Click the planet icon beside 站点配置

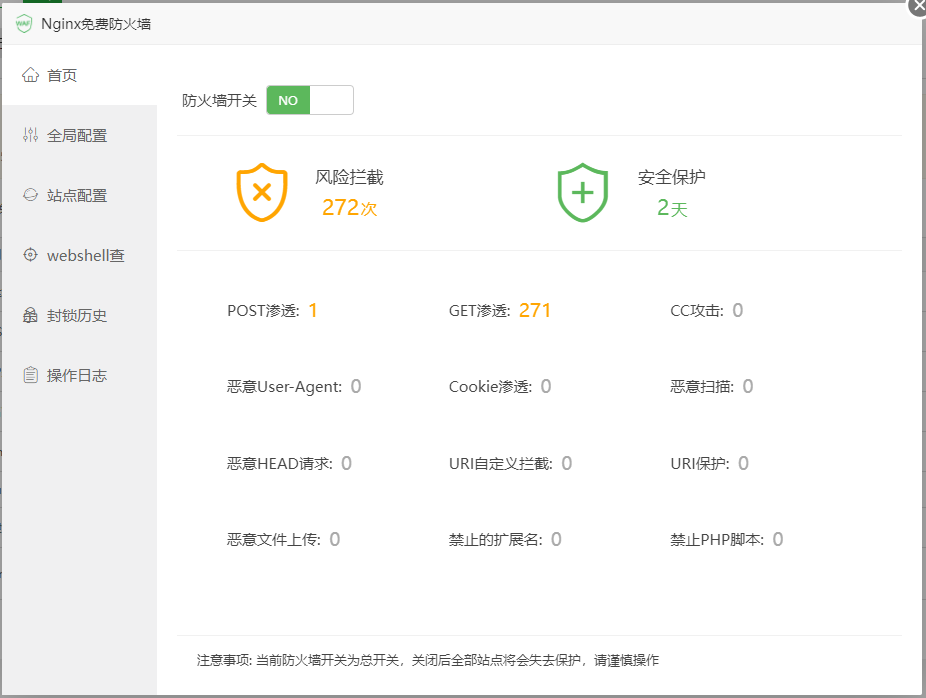tap(30, 195)
